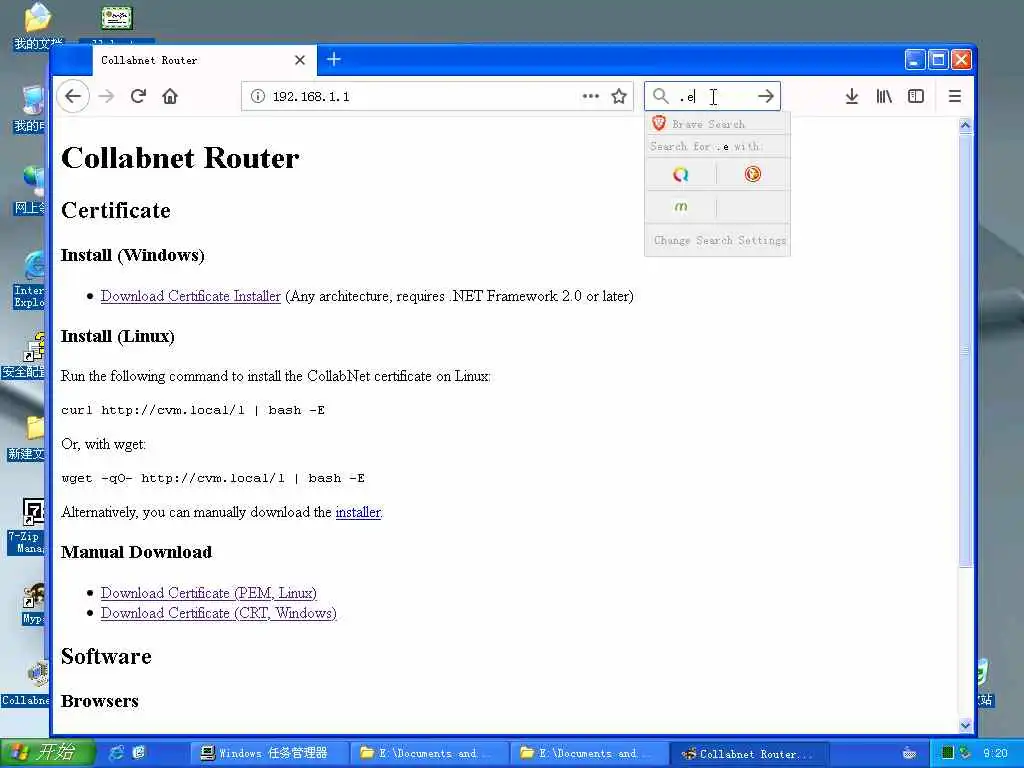
Task: Open Download Certificate (CRT, Windows) link
Action: coord(219,613)
